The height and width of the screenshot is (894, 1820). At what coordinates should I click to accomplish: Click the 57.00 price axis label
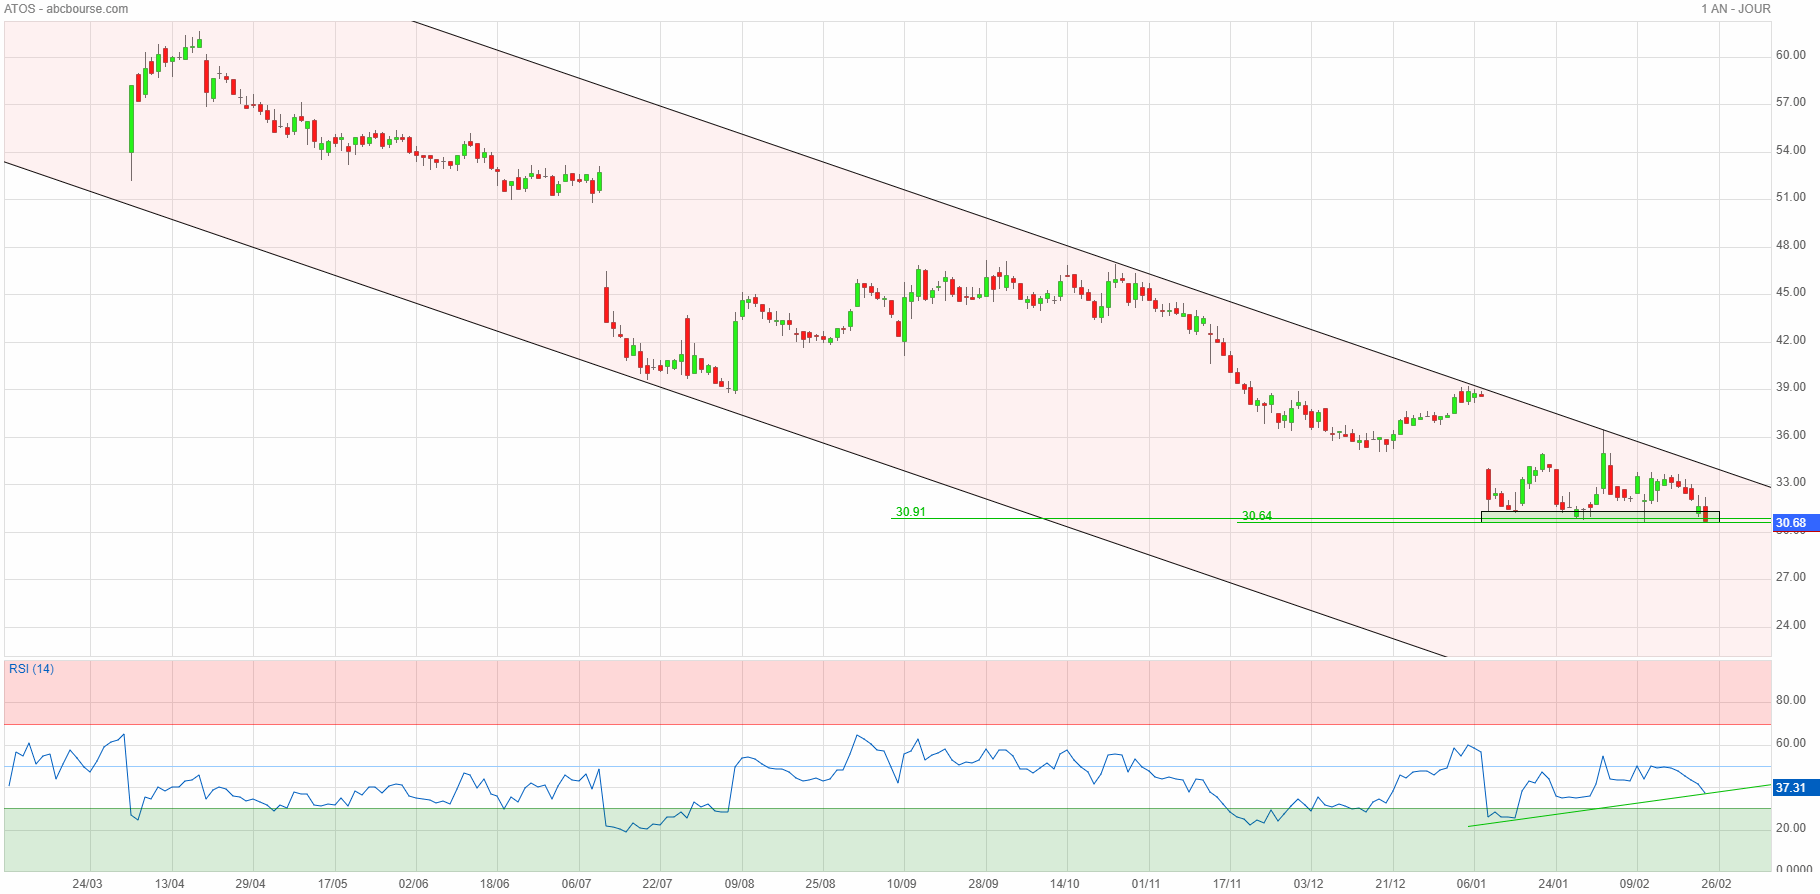click(1791, 102)
